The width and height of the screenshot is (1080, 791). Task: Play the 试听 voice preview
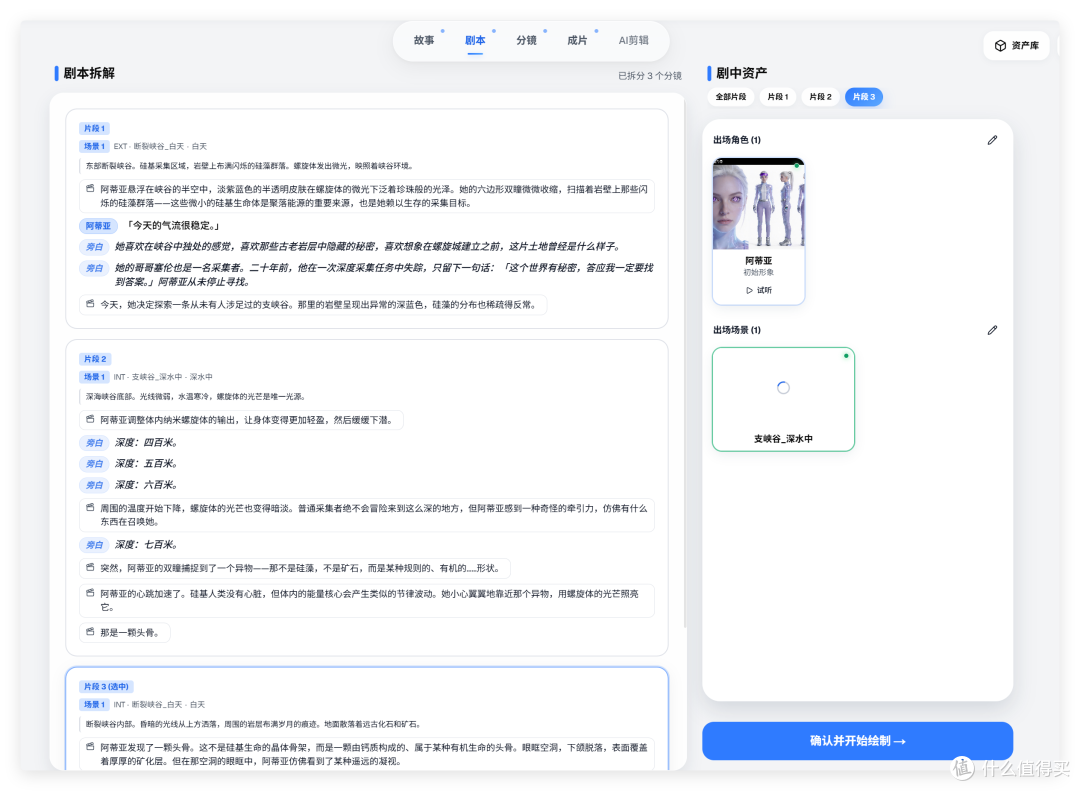[758, 290]
